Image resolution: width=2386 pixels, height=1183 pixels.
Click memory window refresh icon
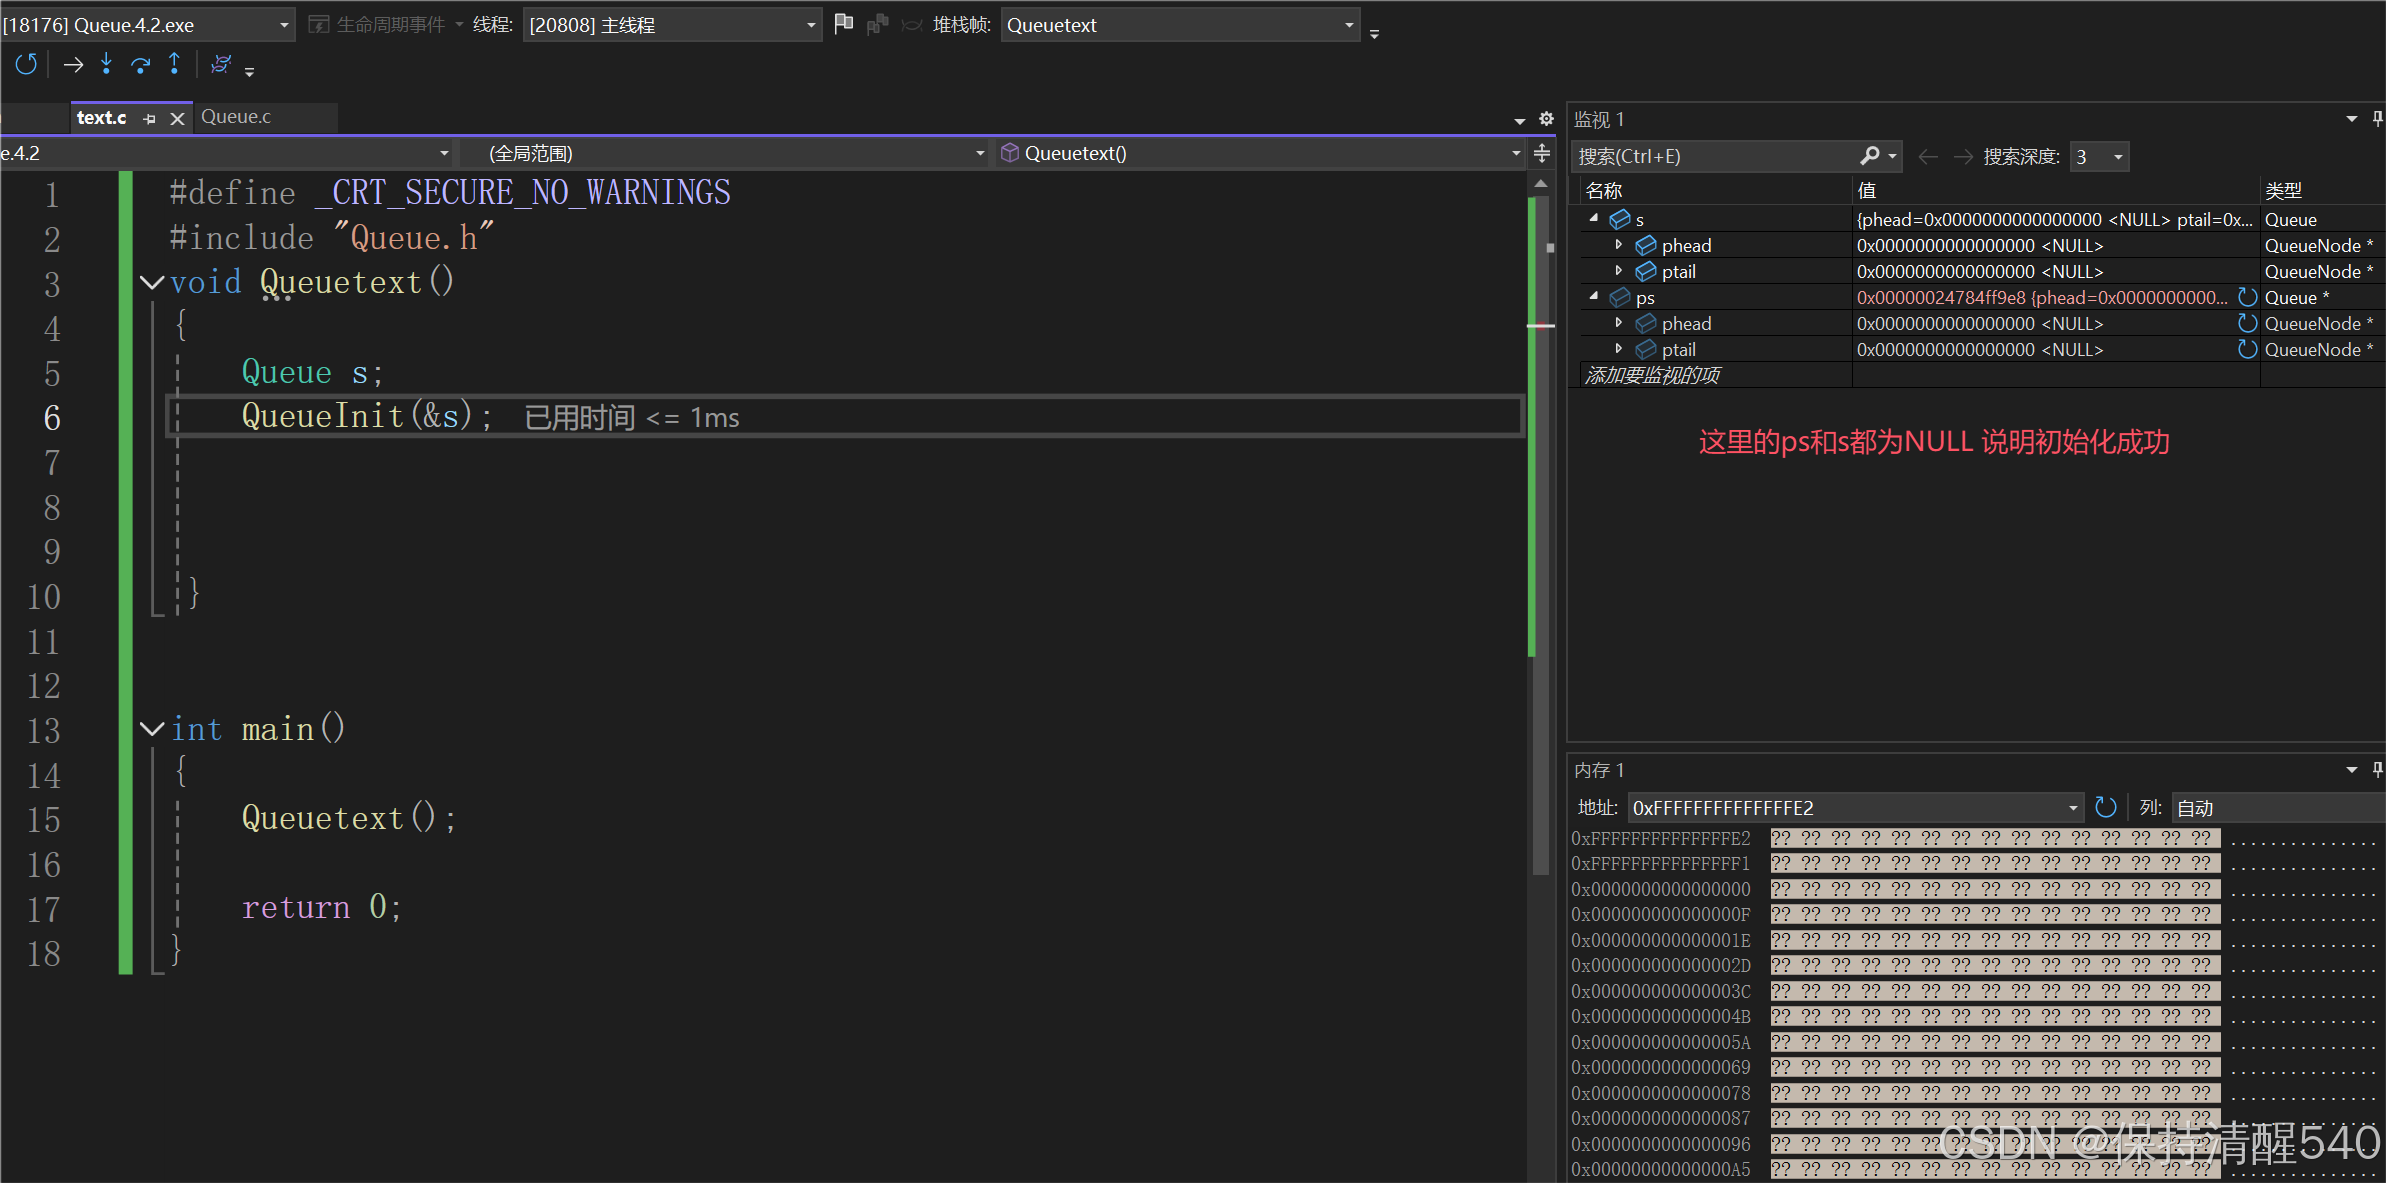click(2105, 807)
